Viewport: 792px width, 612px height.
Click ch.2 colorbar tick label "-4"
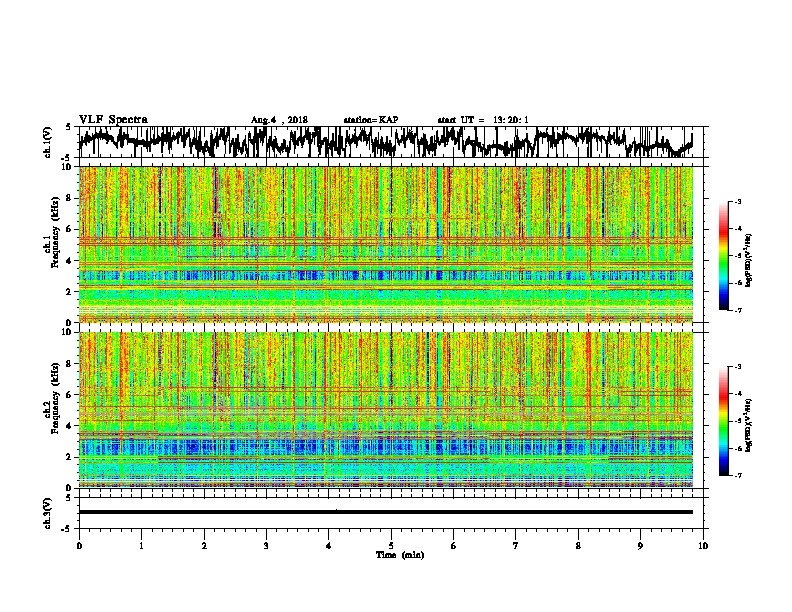[x=737, y=394]
